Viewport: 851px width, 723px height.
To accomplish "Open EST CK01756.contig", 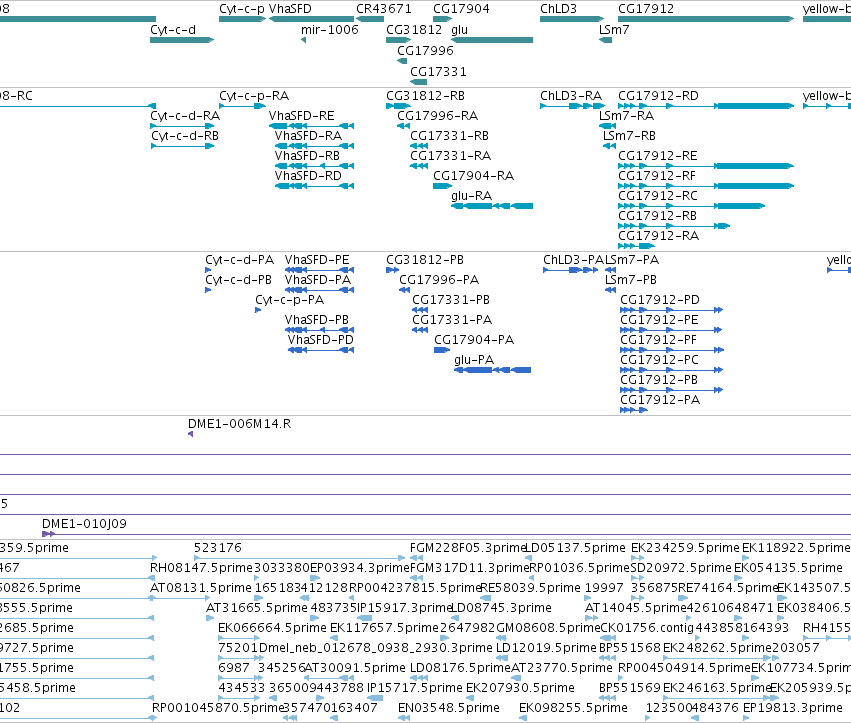I will pyautogui.click(x=608, y=638).
